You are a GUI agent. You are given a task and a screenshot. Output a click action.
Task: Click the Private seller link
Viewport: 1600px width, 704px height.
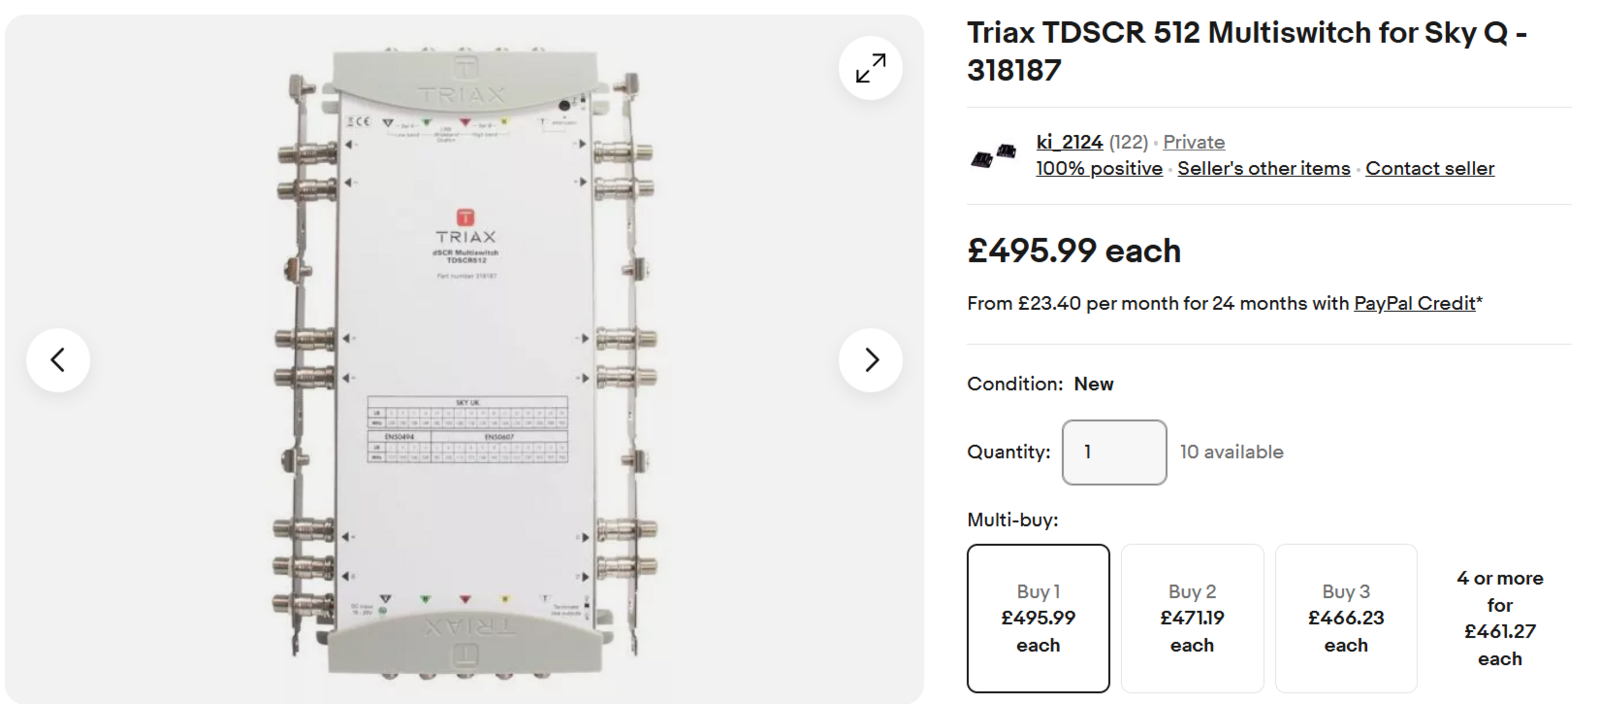click(1193, 142)
